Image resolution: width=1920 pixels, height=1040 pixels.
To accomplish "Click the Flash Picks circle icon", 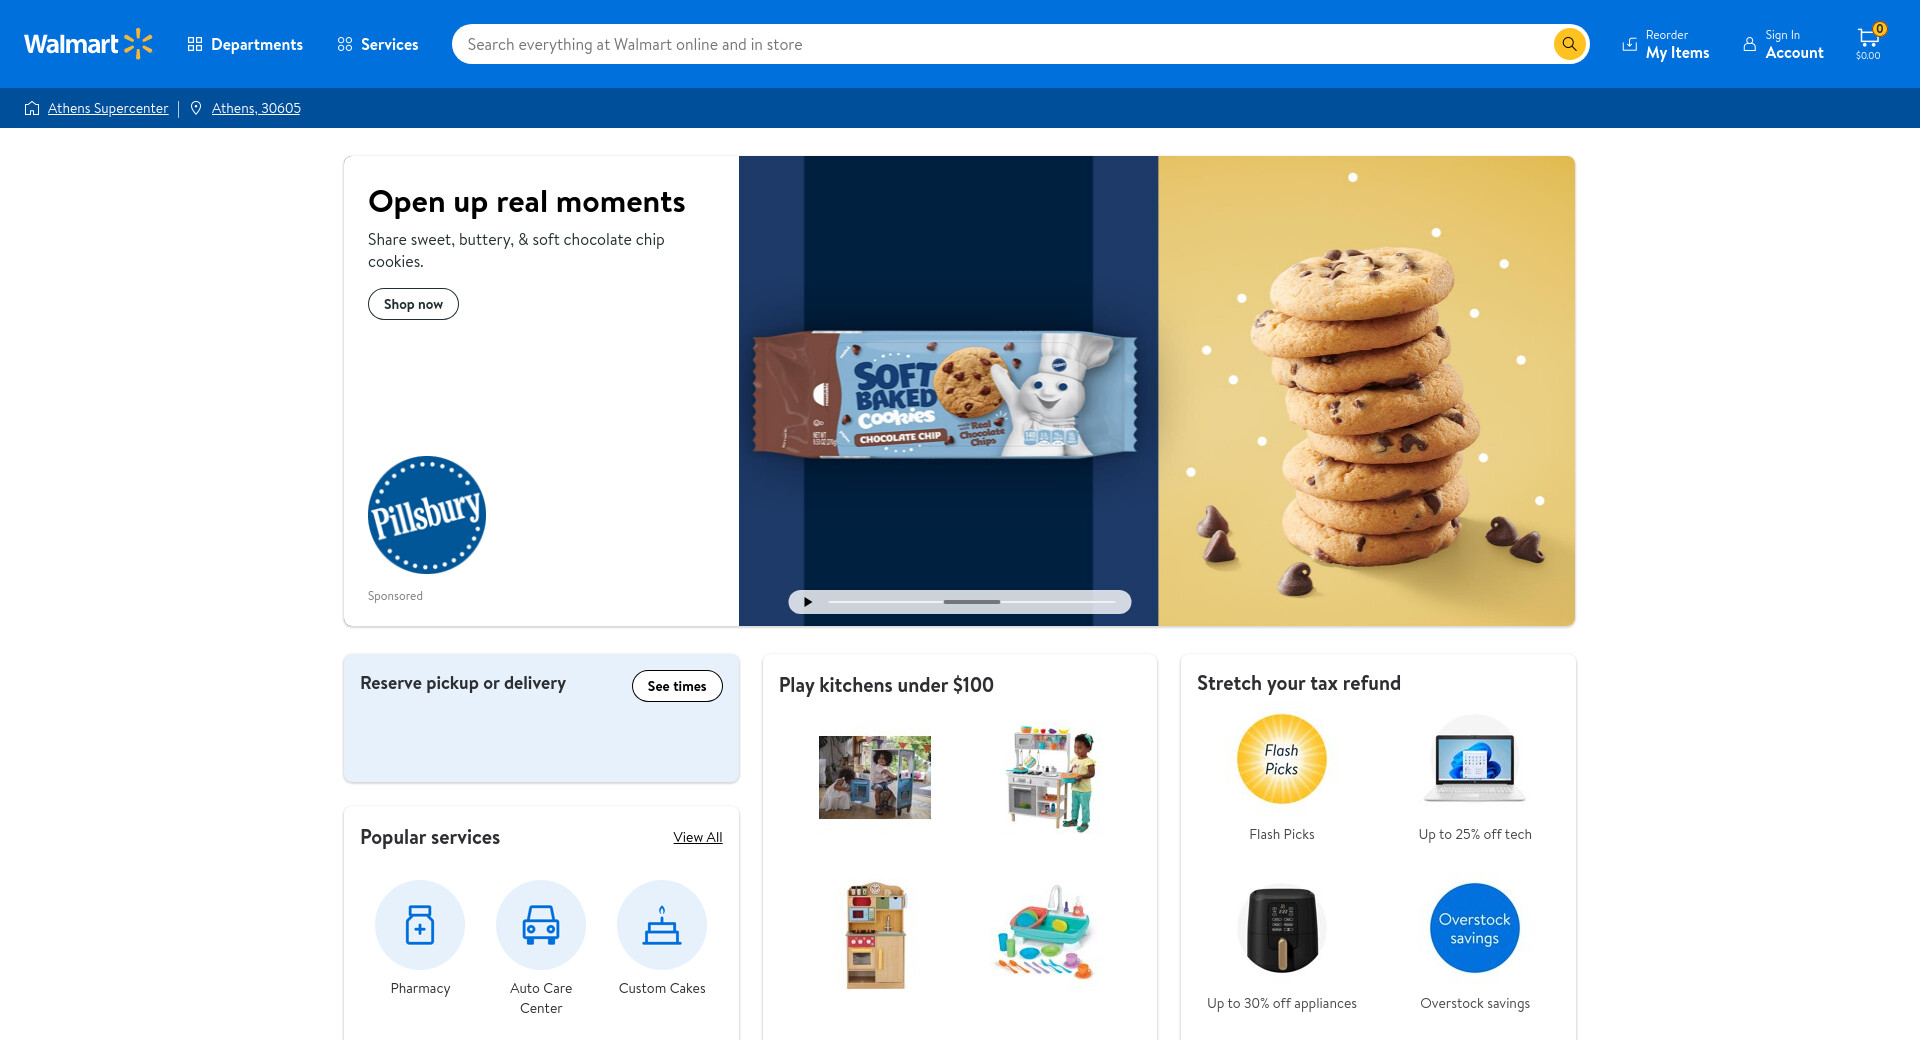I will coord(1282,759).
